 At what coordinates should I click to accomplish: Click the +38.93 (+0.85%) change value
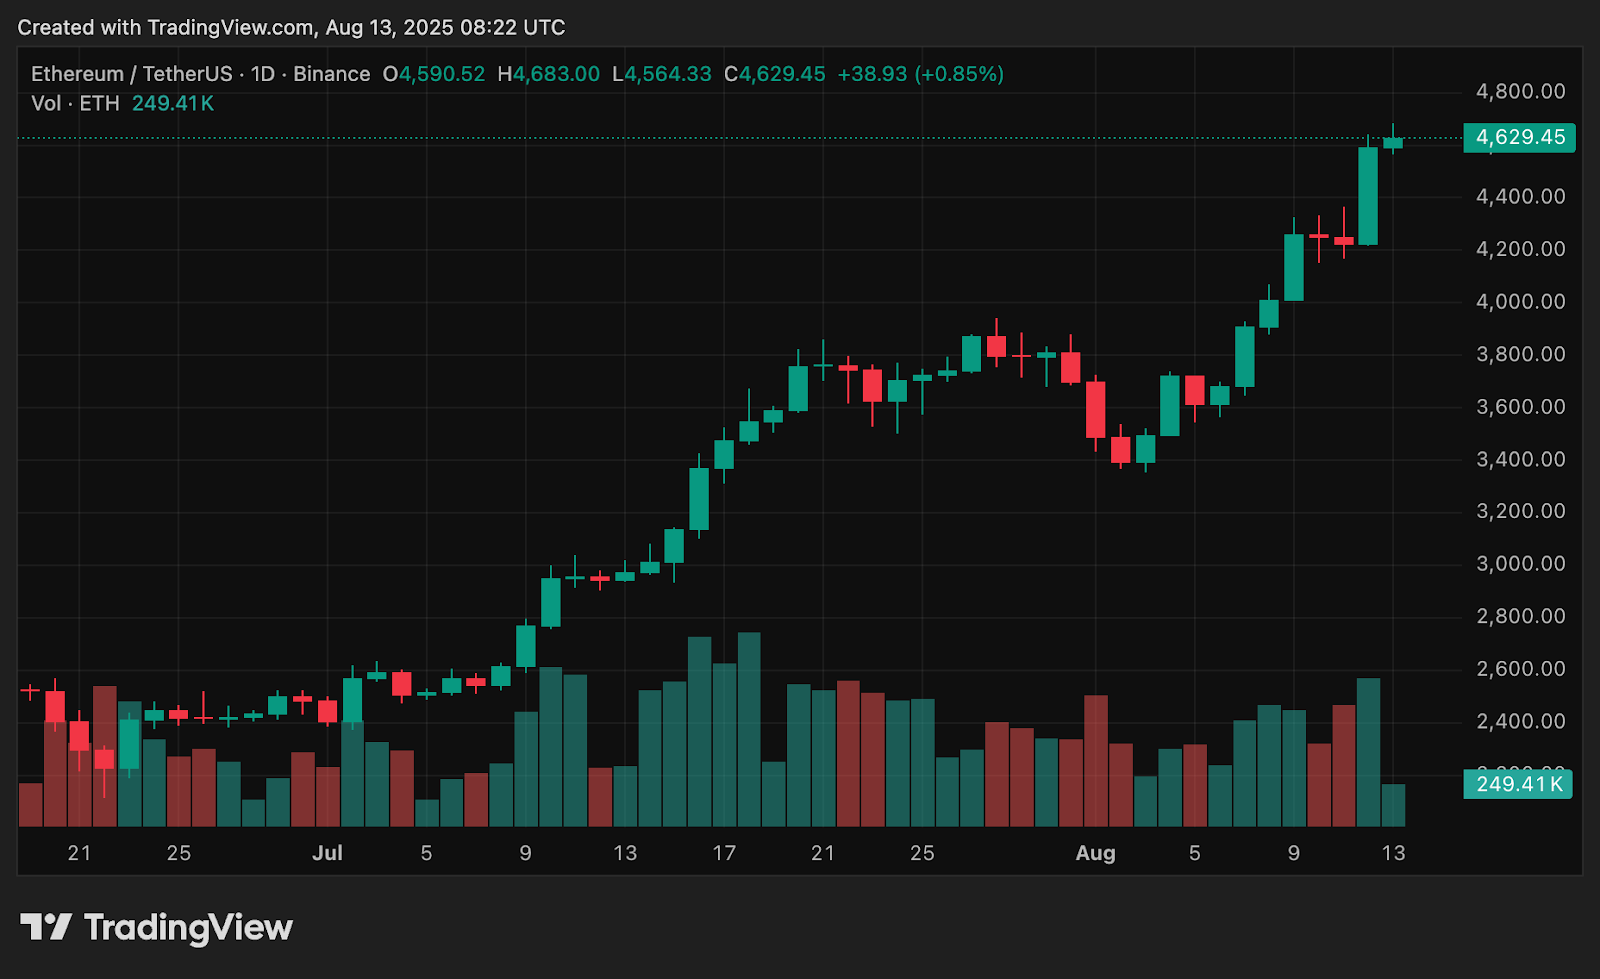tap(920, 74)
